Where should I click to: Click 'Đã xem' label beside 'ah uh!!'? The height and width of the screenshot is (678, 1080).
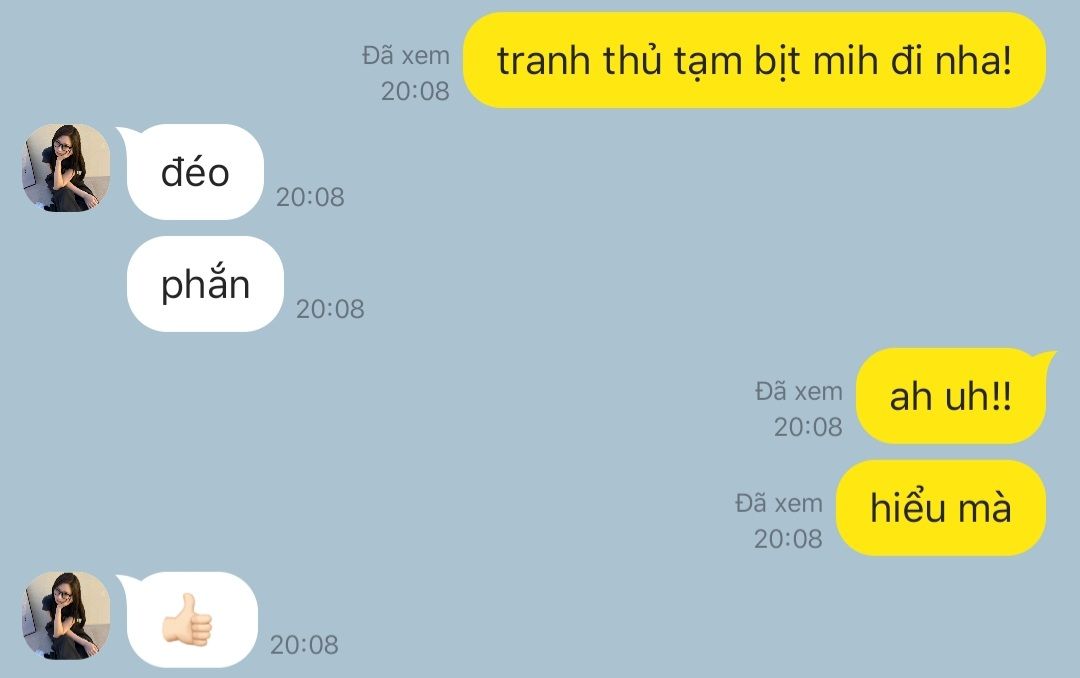point(799,392)
